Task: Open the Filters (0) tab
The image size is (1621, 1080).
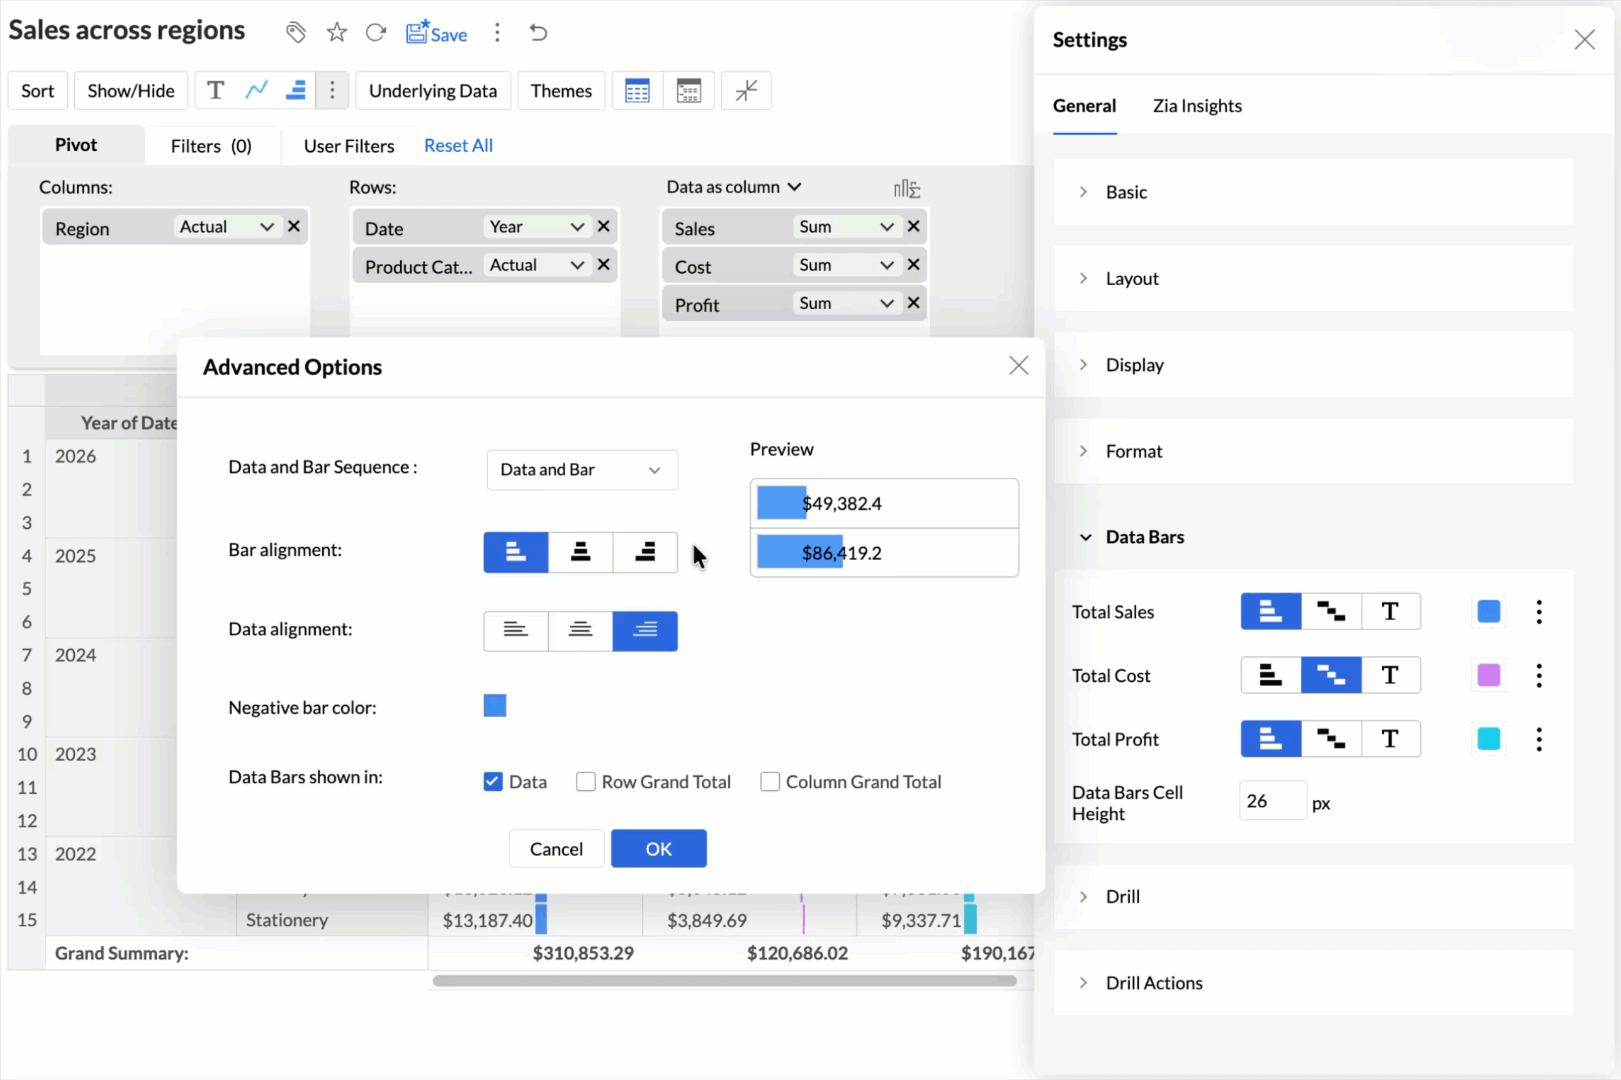Action: tap(211, 146)
